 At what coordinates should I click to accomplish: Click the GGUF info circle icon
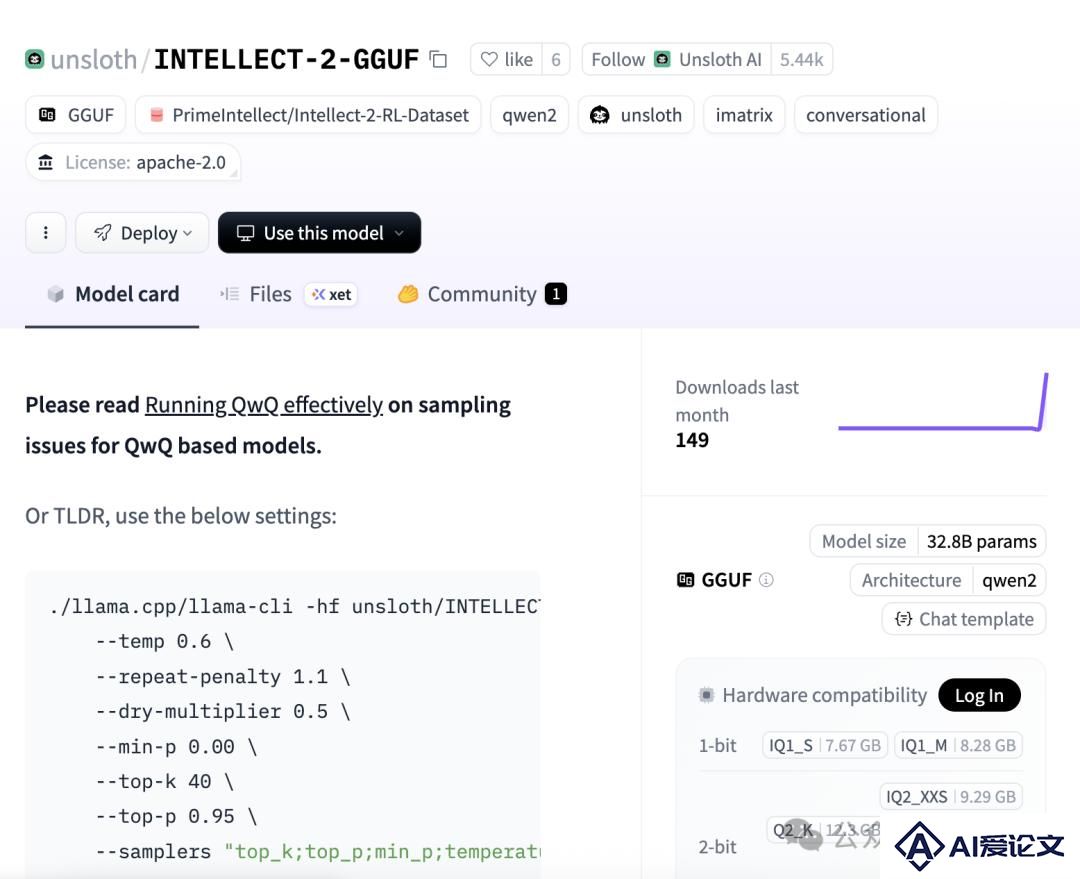(x=766, y=580)
